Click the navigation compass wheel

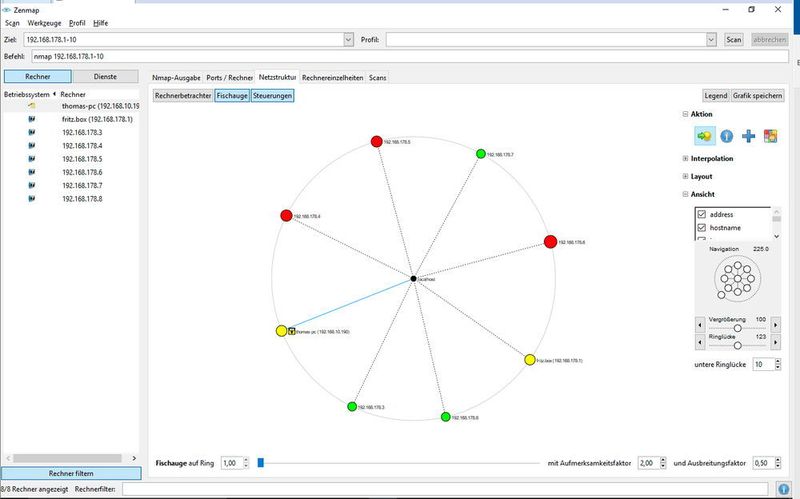tap(737, 279)
